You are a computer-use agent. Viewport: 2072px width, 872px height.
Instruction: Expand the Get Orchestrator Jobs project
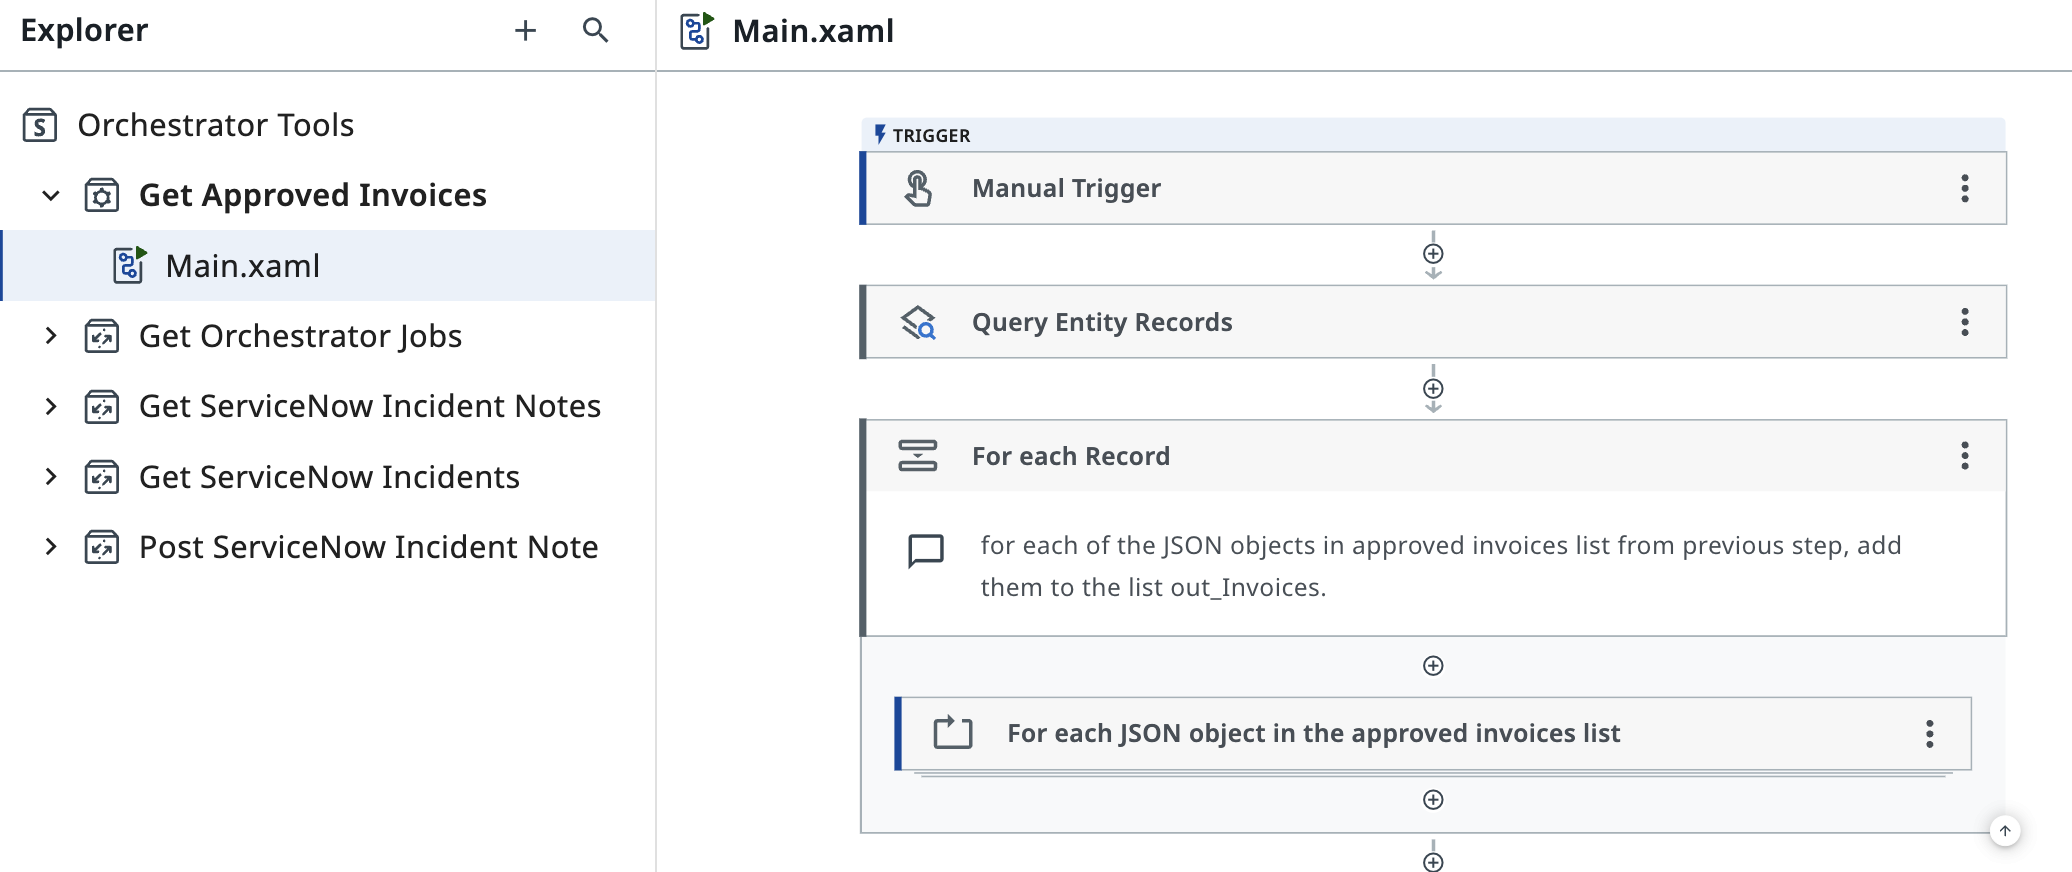coord(51,336)
